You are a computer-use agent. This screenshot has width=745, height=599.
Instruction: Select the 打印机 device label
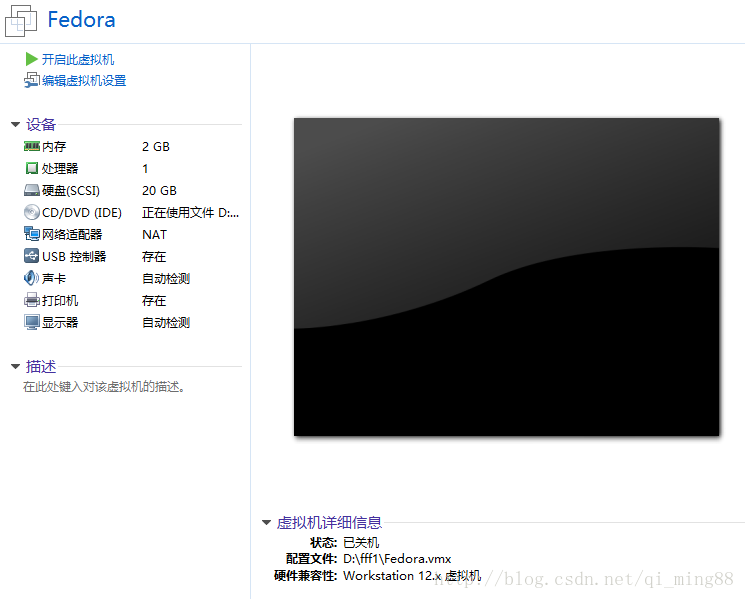coord(60,300)
